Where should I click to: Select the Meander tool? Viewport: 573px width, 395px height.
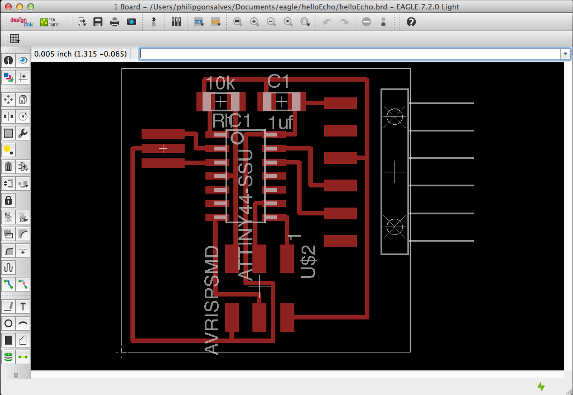pos(8,268)
